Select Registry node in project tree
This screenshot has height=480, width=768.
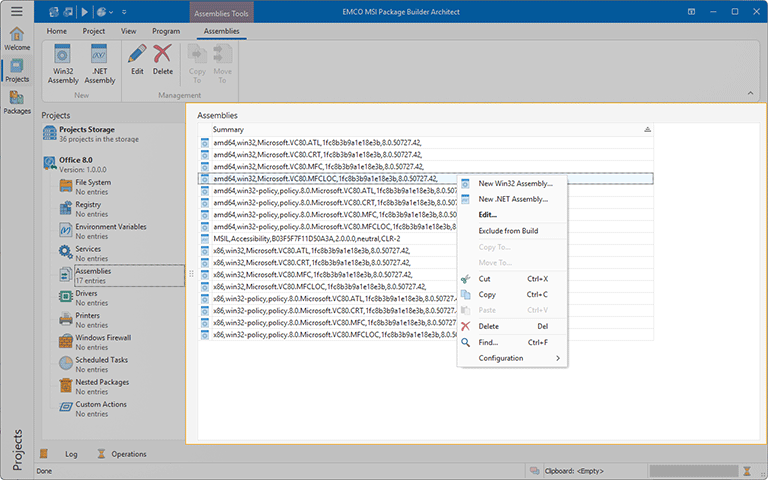coord(88,204)
